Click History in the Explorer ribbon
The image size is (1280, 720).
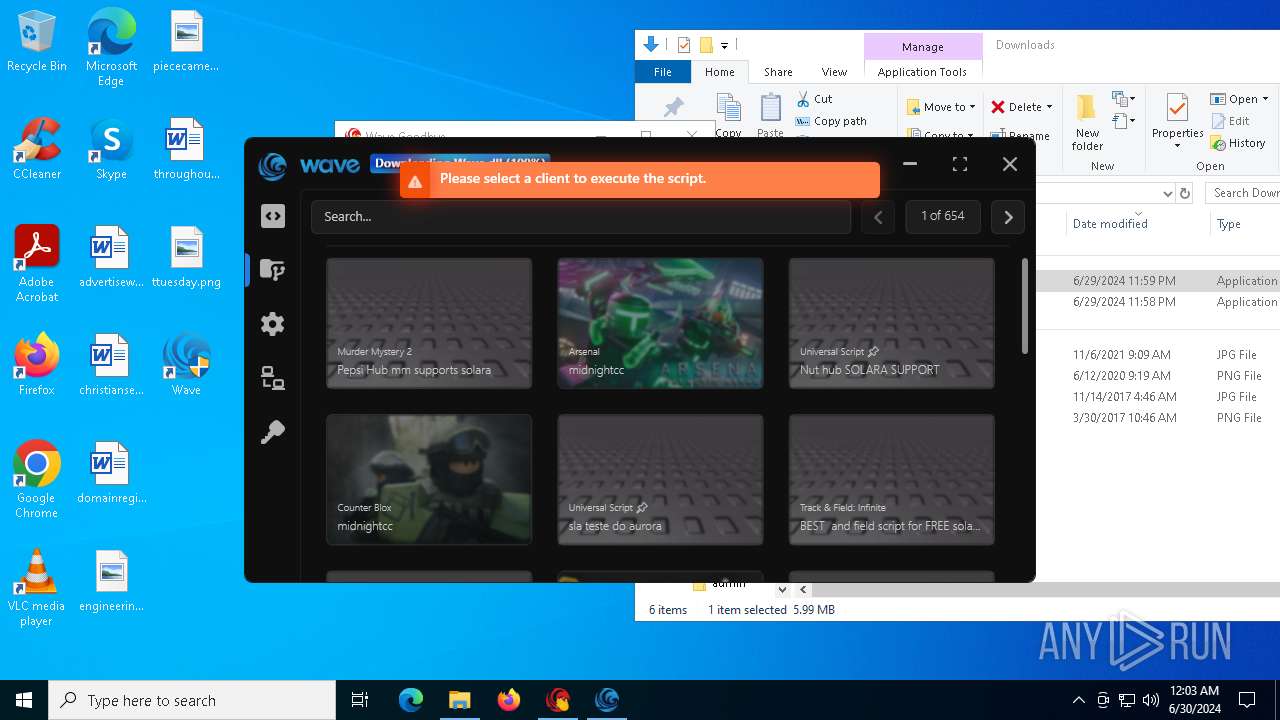[1238, 143]
